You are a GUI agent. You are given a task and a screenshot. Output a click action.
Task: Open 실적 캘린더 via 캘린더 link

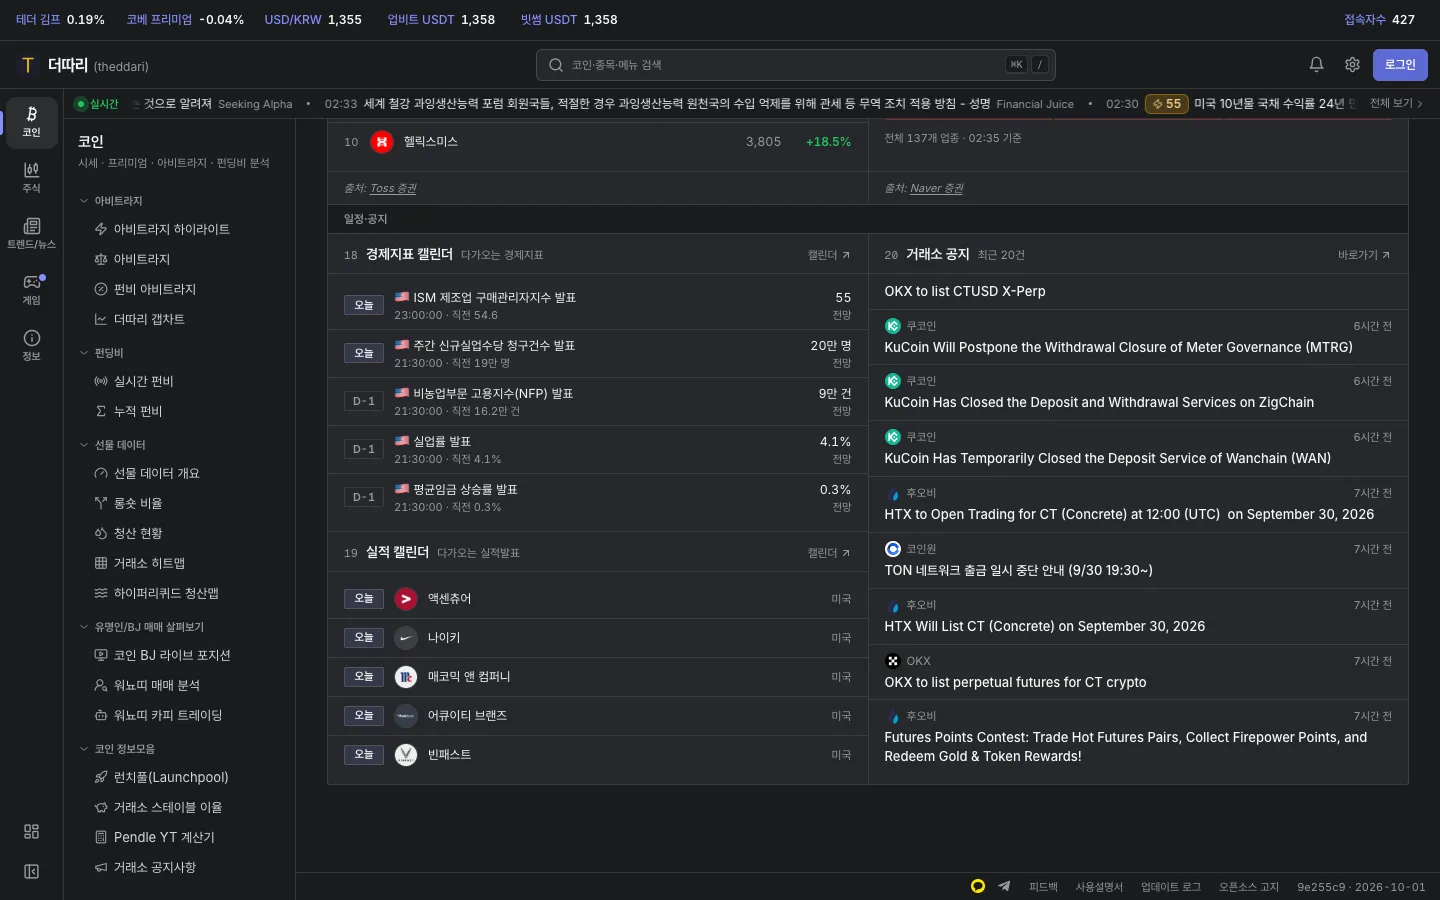[829, 553]
